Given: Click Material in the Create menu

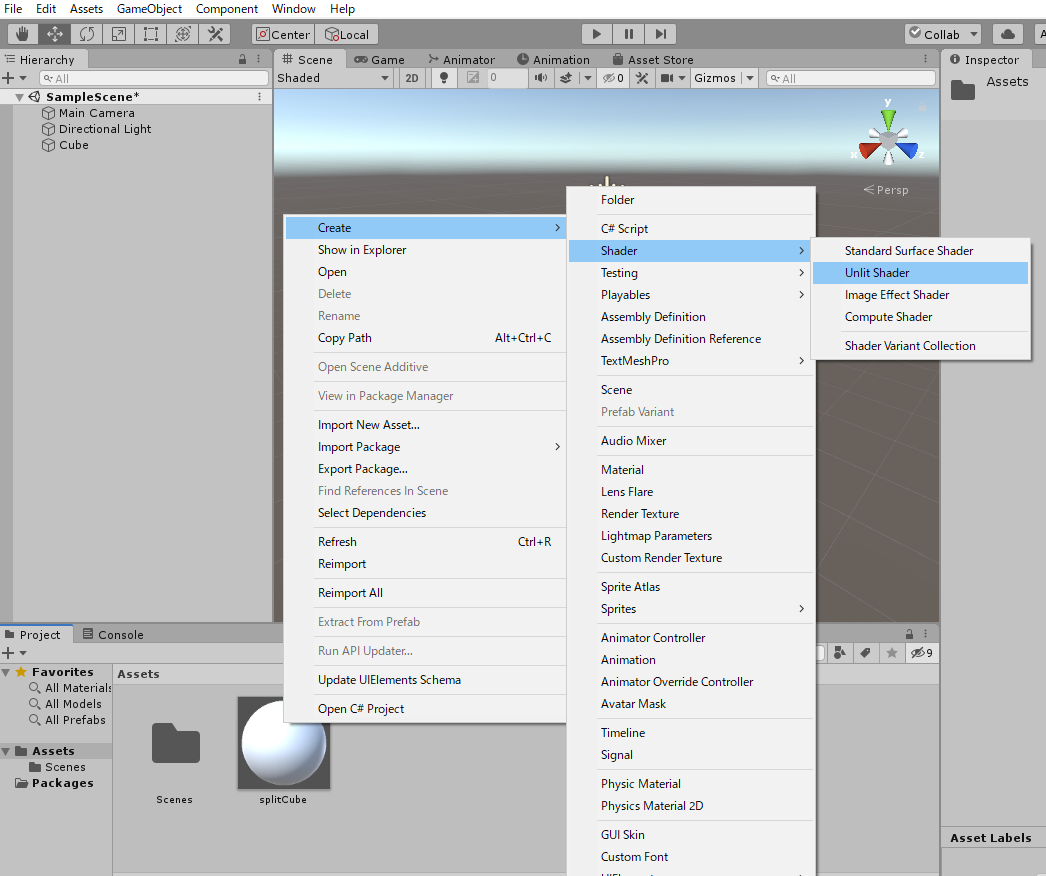Looking at the screenshot, I should coord(622,470).
